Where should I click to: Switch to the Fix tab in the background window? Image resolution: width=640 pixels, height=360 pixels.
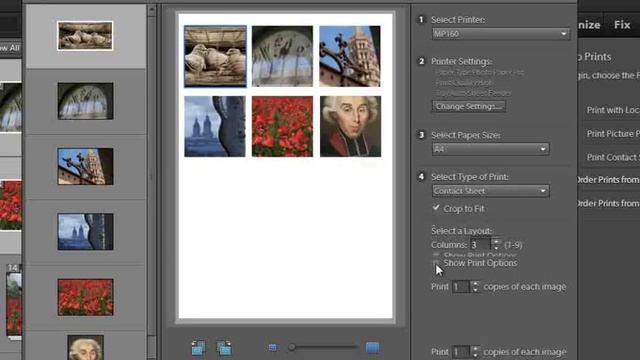coord(622,25)
